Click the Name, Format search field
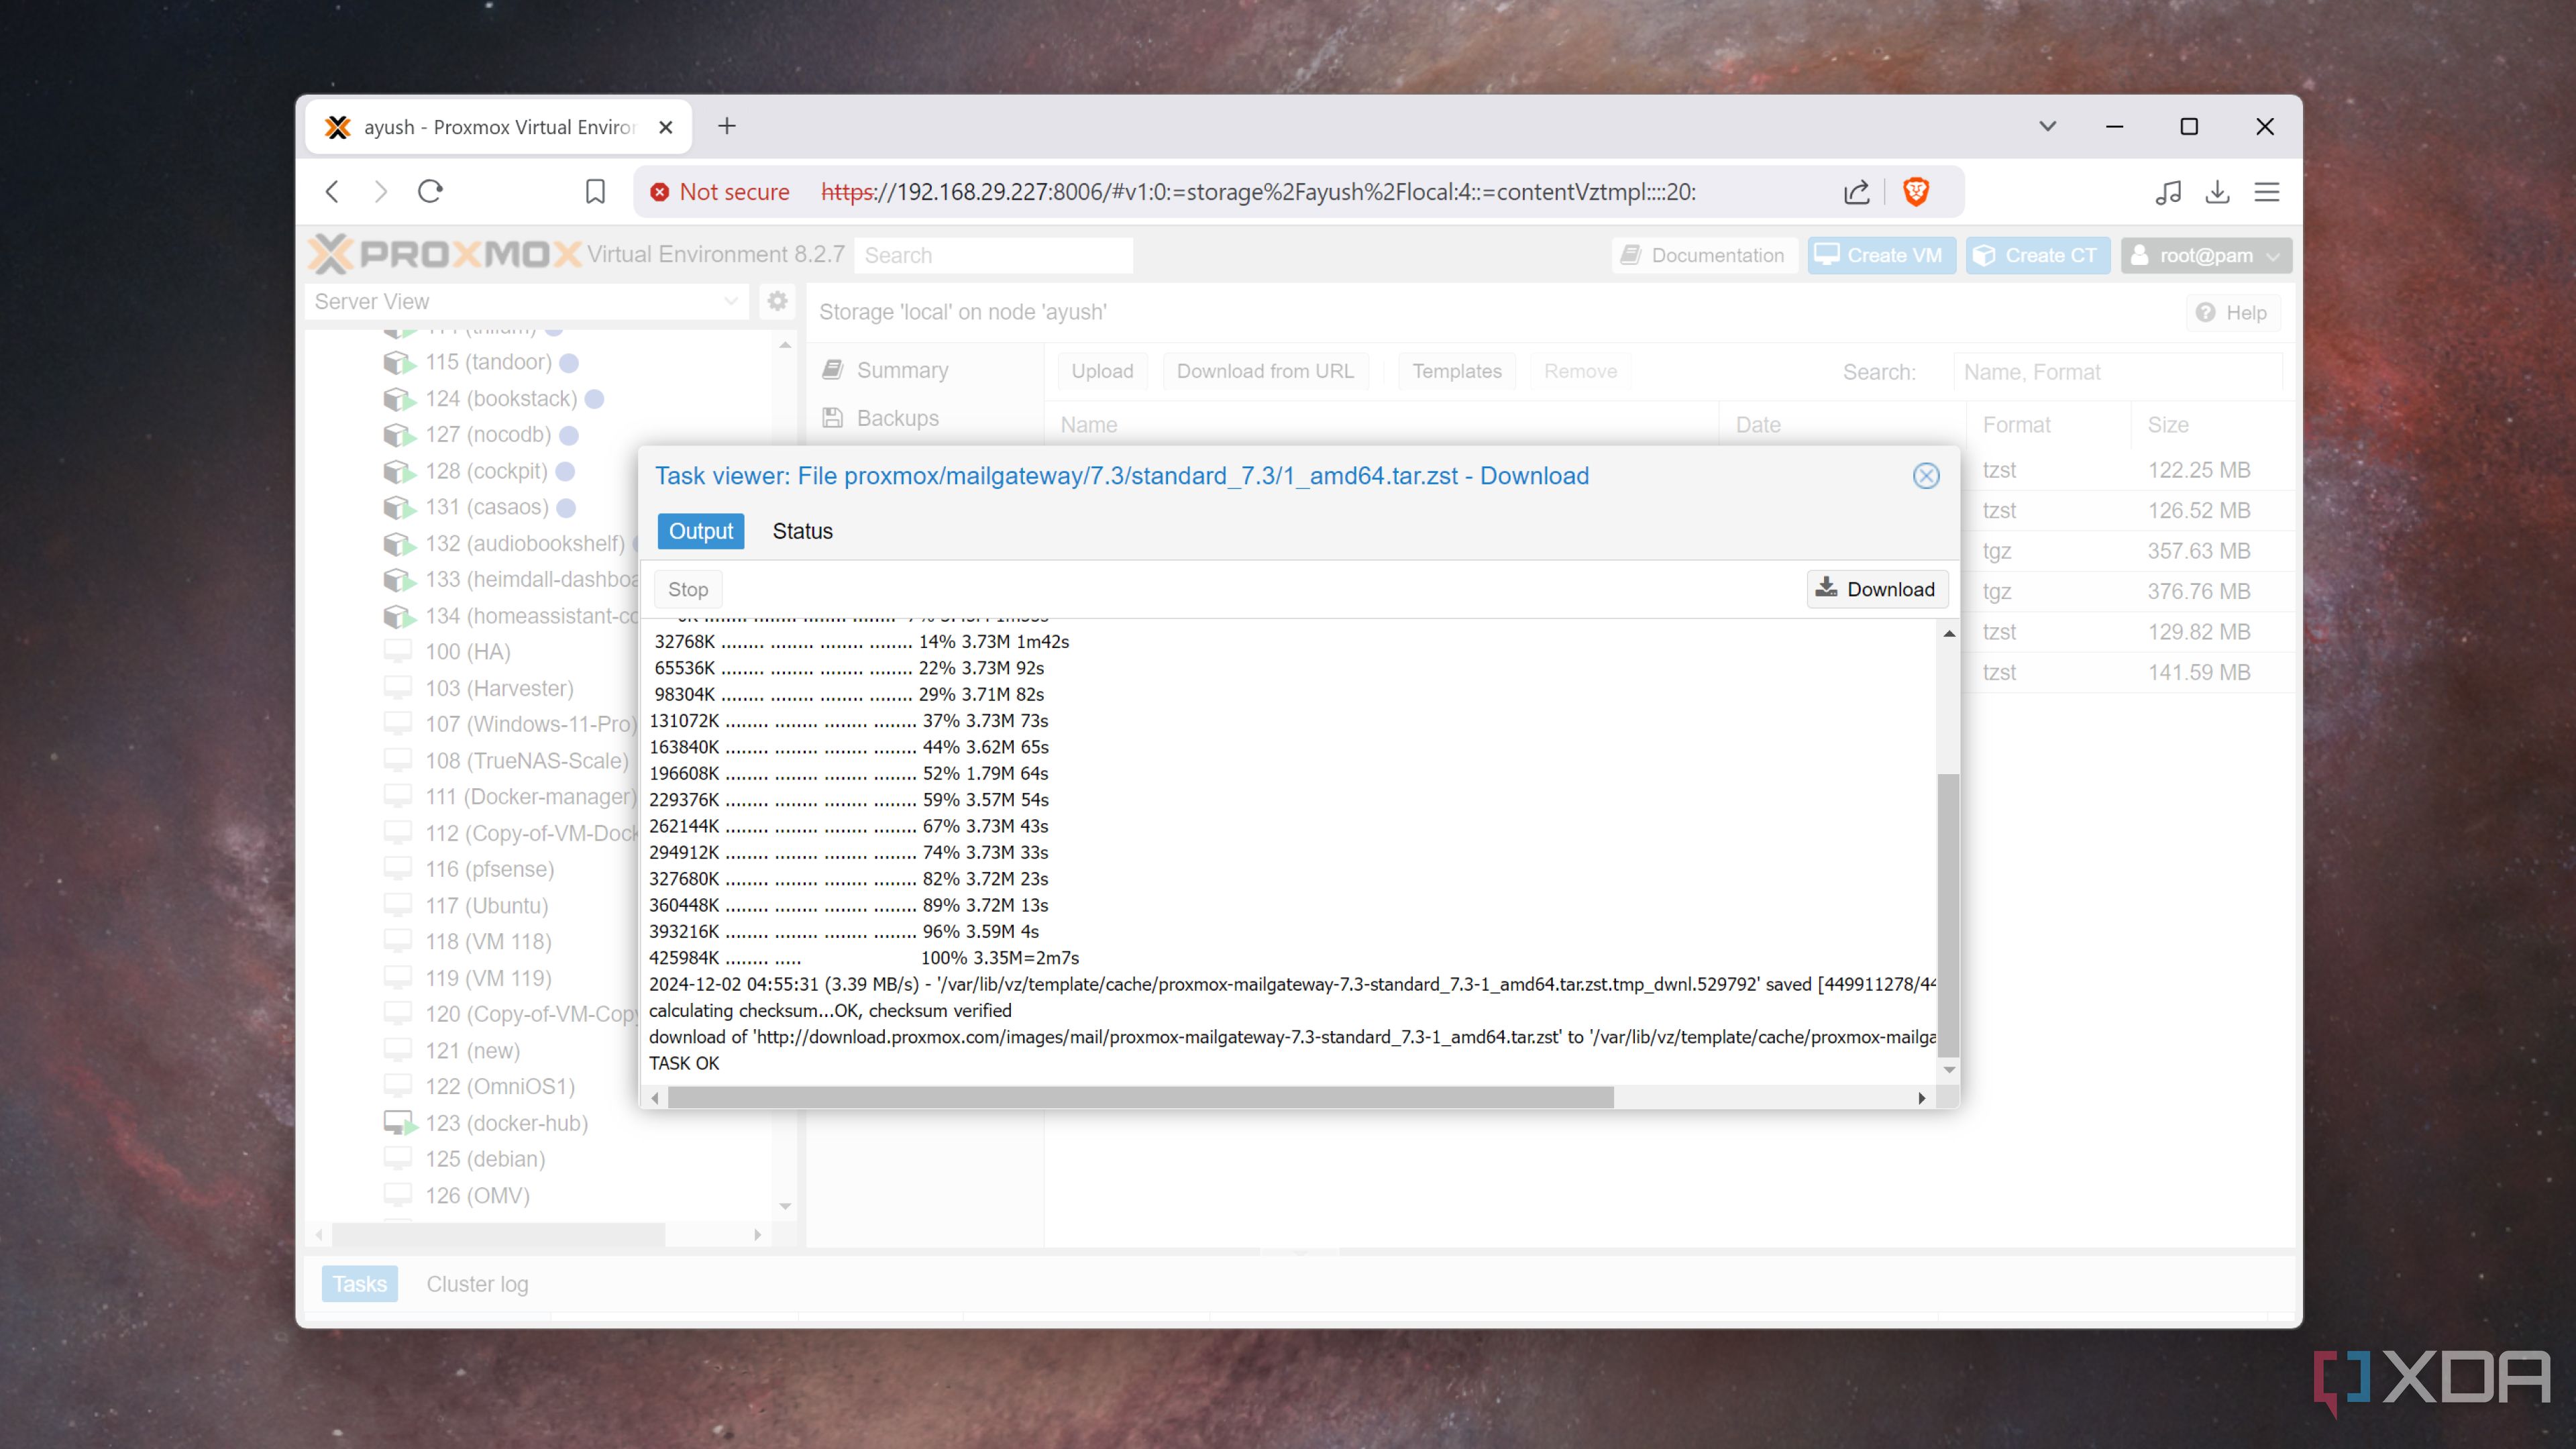This screenshot has height=1449, width=2576. coord(2117,372)
